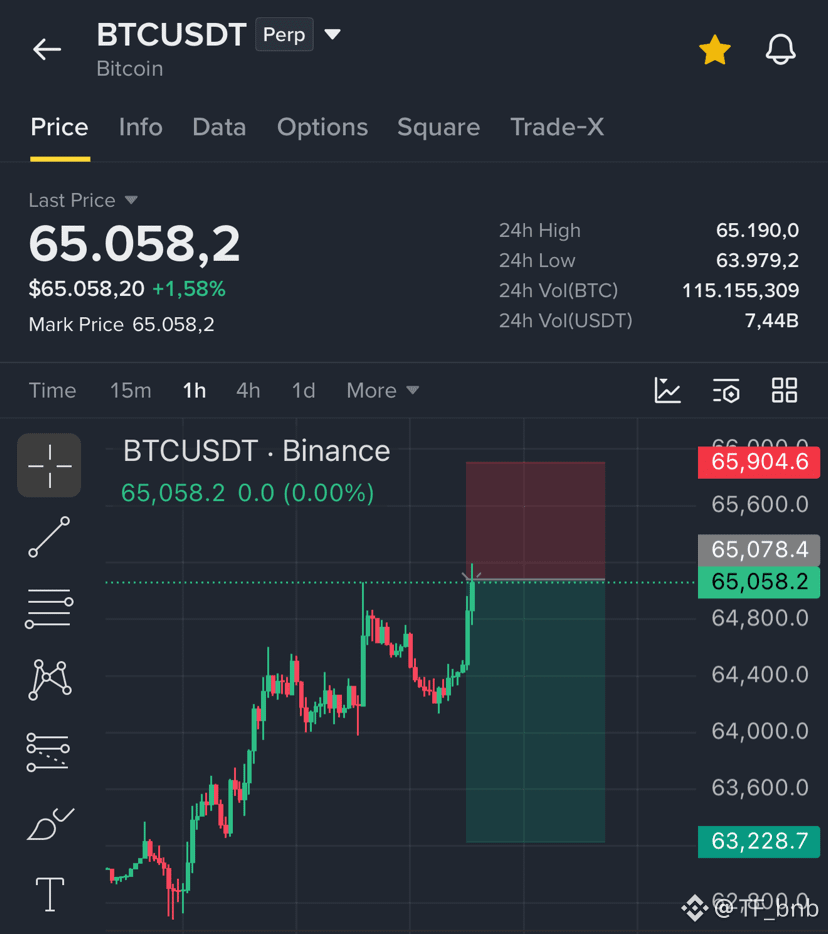Open the Trade-X tab
This screenshot has width=828, height=934.
click(557, 127)
